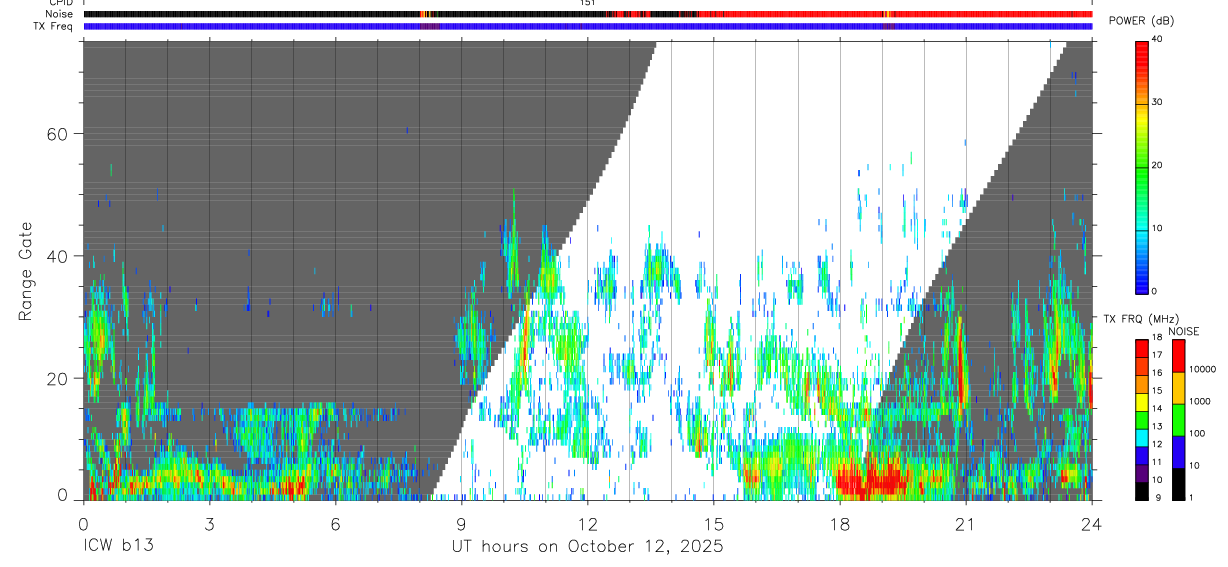Click the 10000 label on NOISE scale
The image size is (1228, 567).
(x=1202, y=369)
